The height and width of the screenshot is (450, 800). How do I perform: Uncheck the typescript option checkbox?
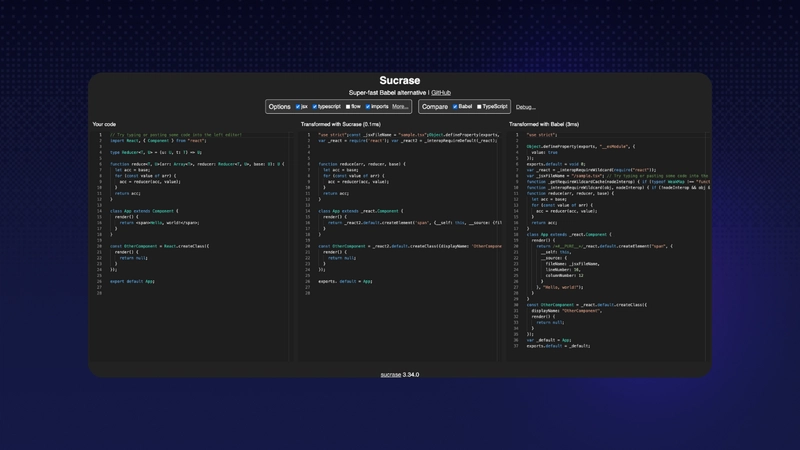click(315, 107)
